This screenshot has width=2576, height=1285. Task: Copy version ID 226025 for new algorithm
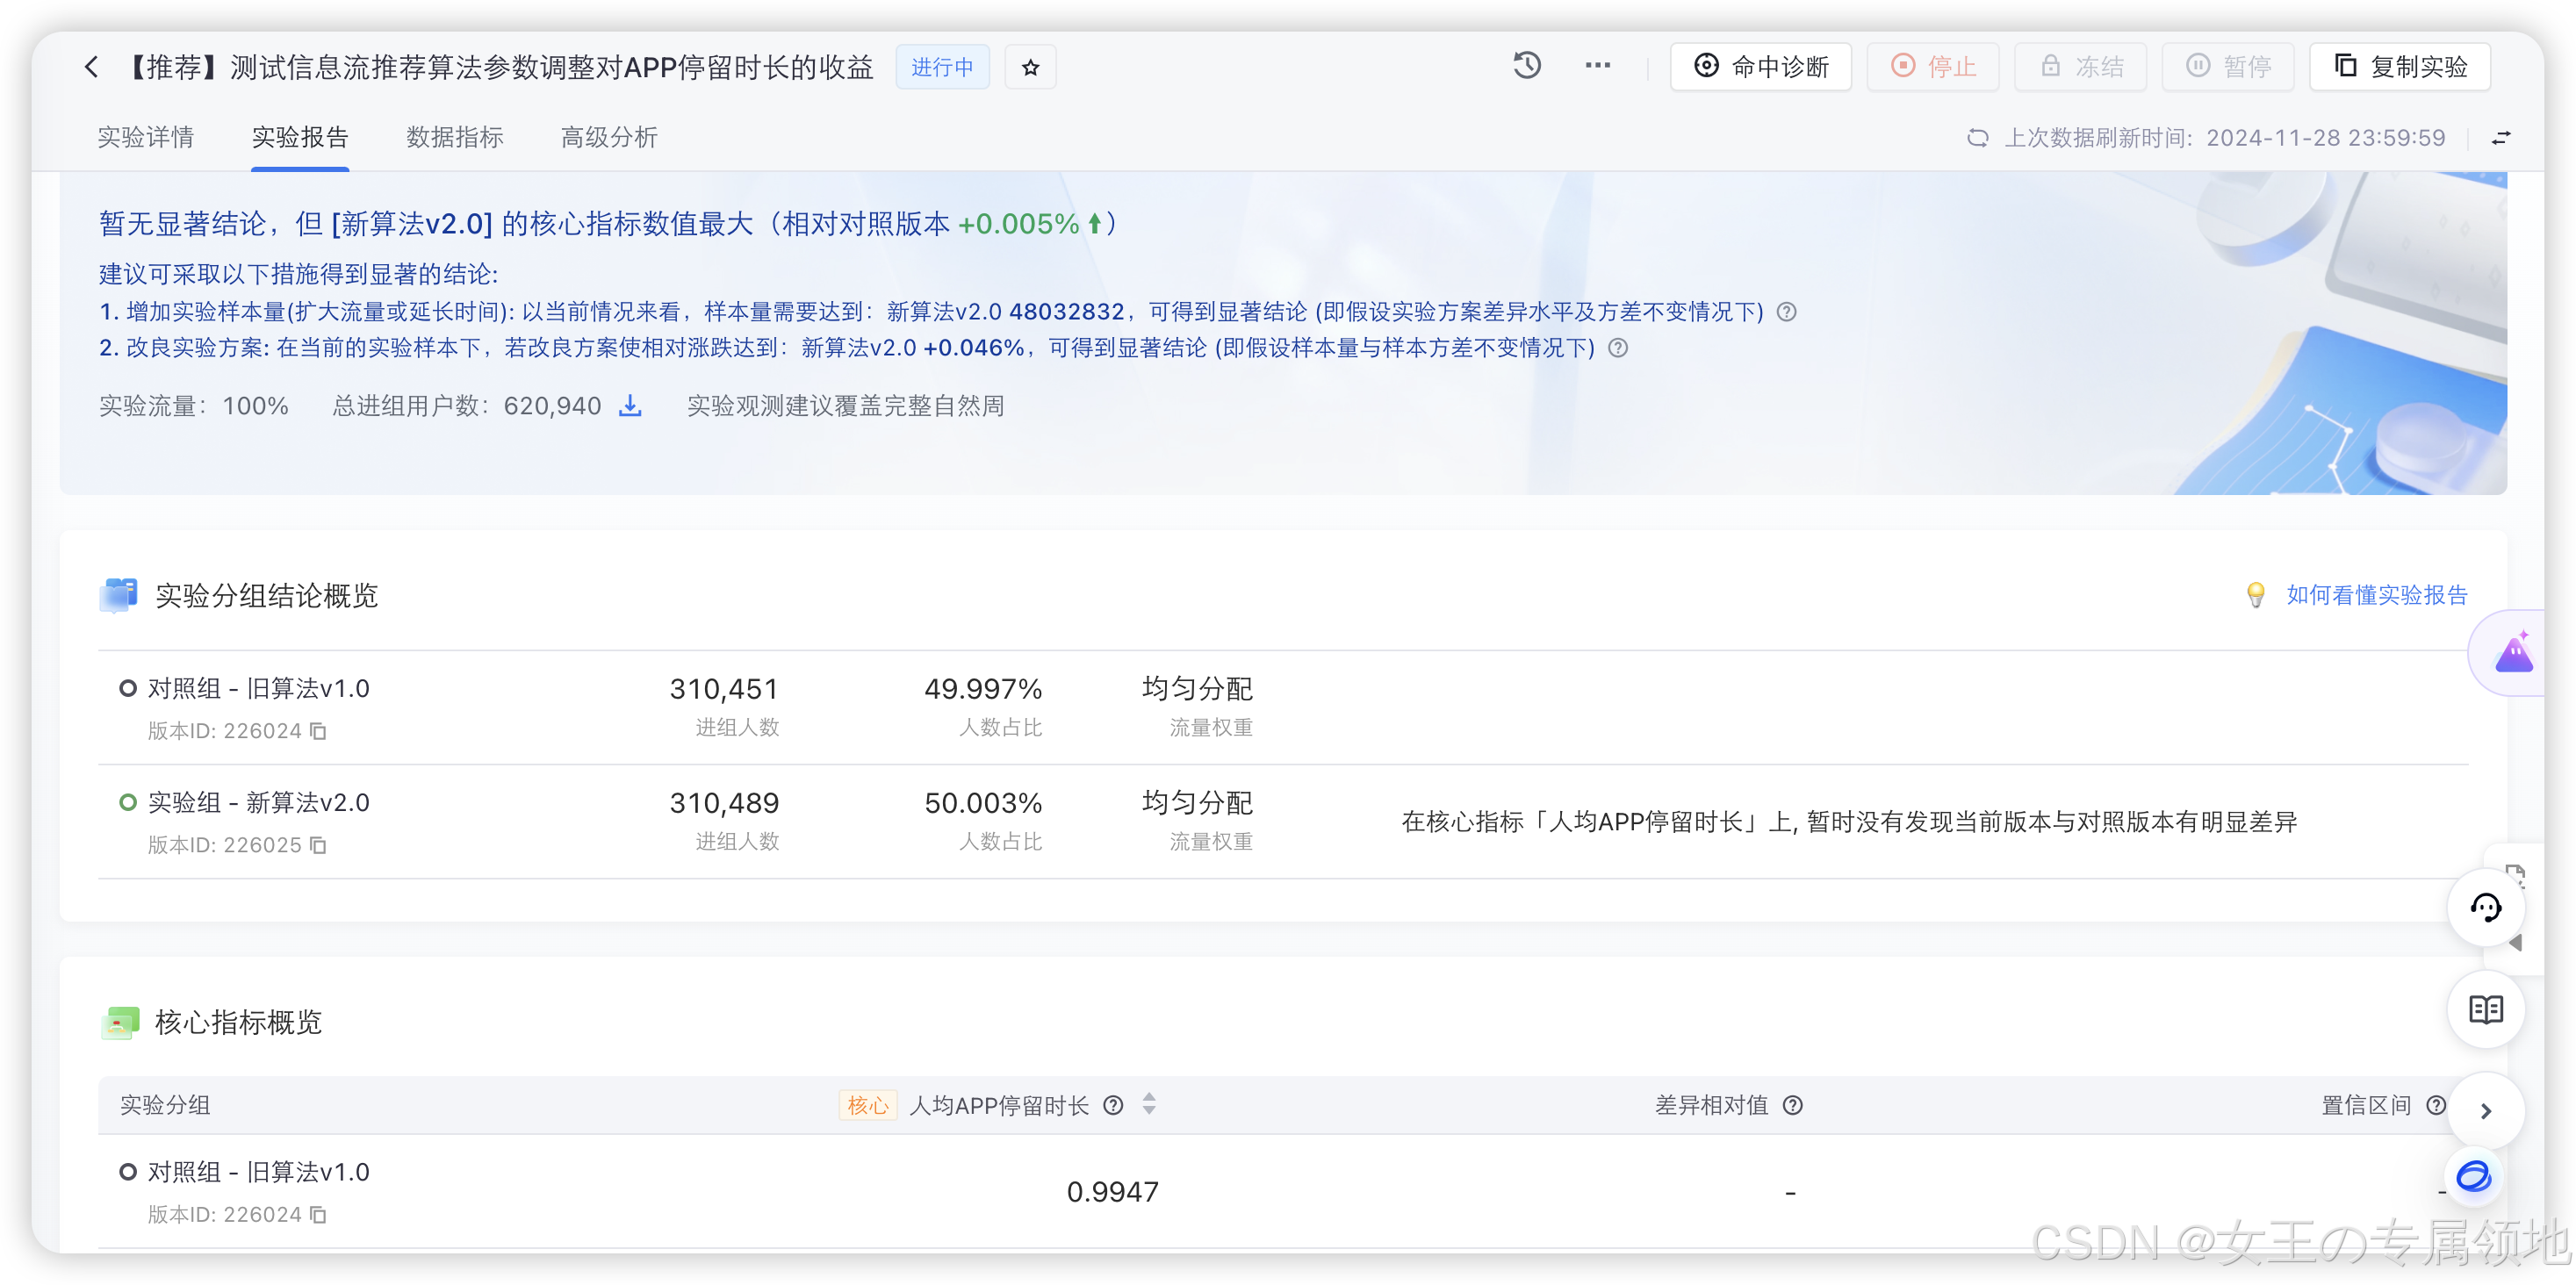[318, 846]
